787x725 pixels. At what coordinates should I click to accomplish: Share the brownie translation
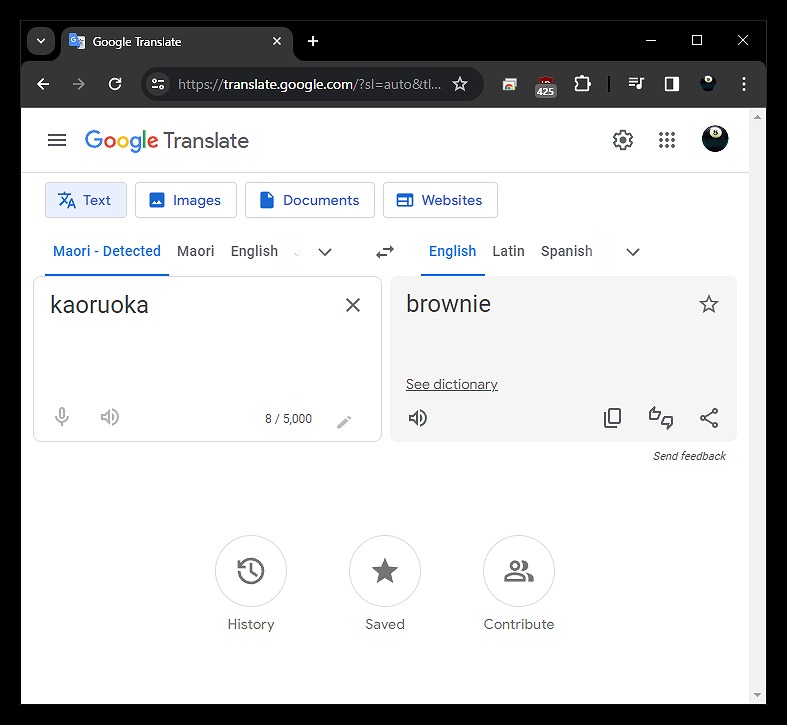[709, 418]
